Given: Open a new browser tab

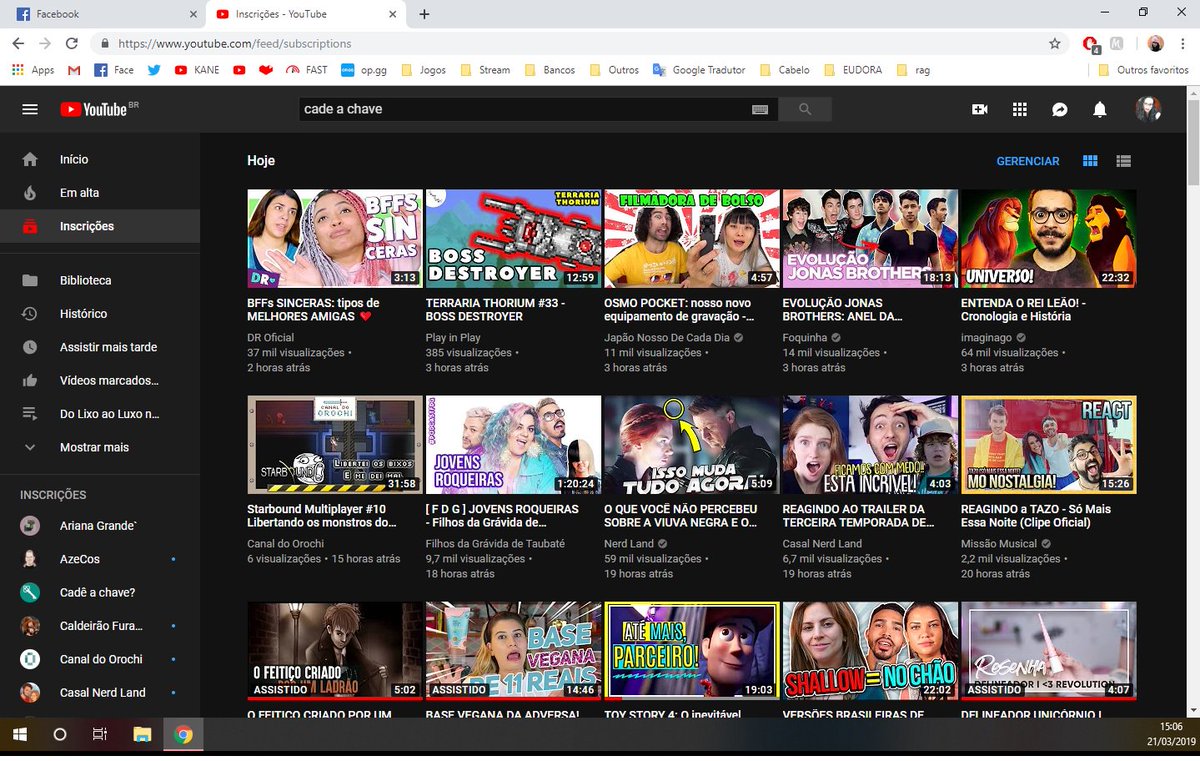Looking at the screenshot, I should (424, 14).
